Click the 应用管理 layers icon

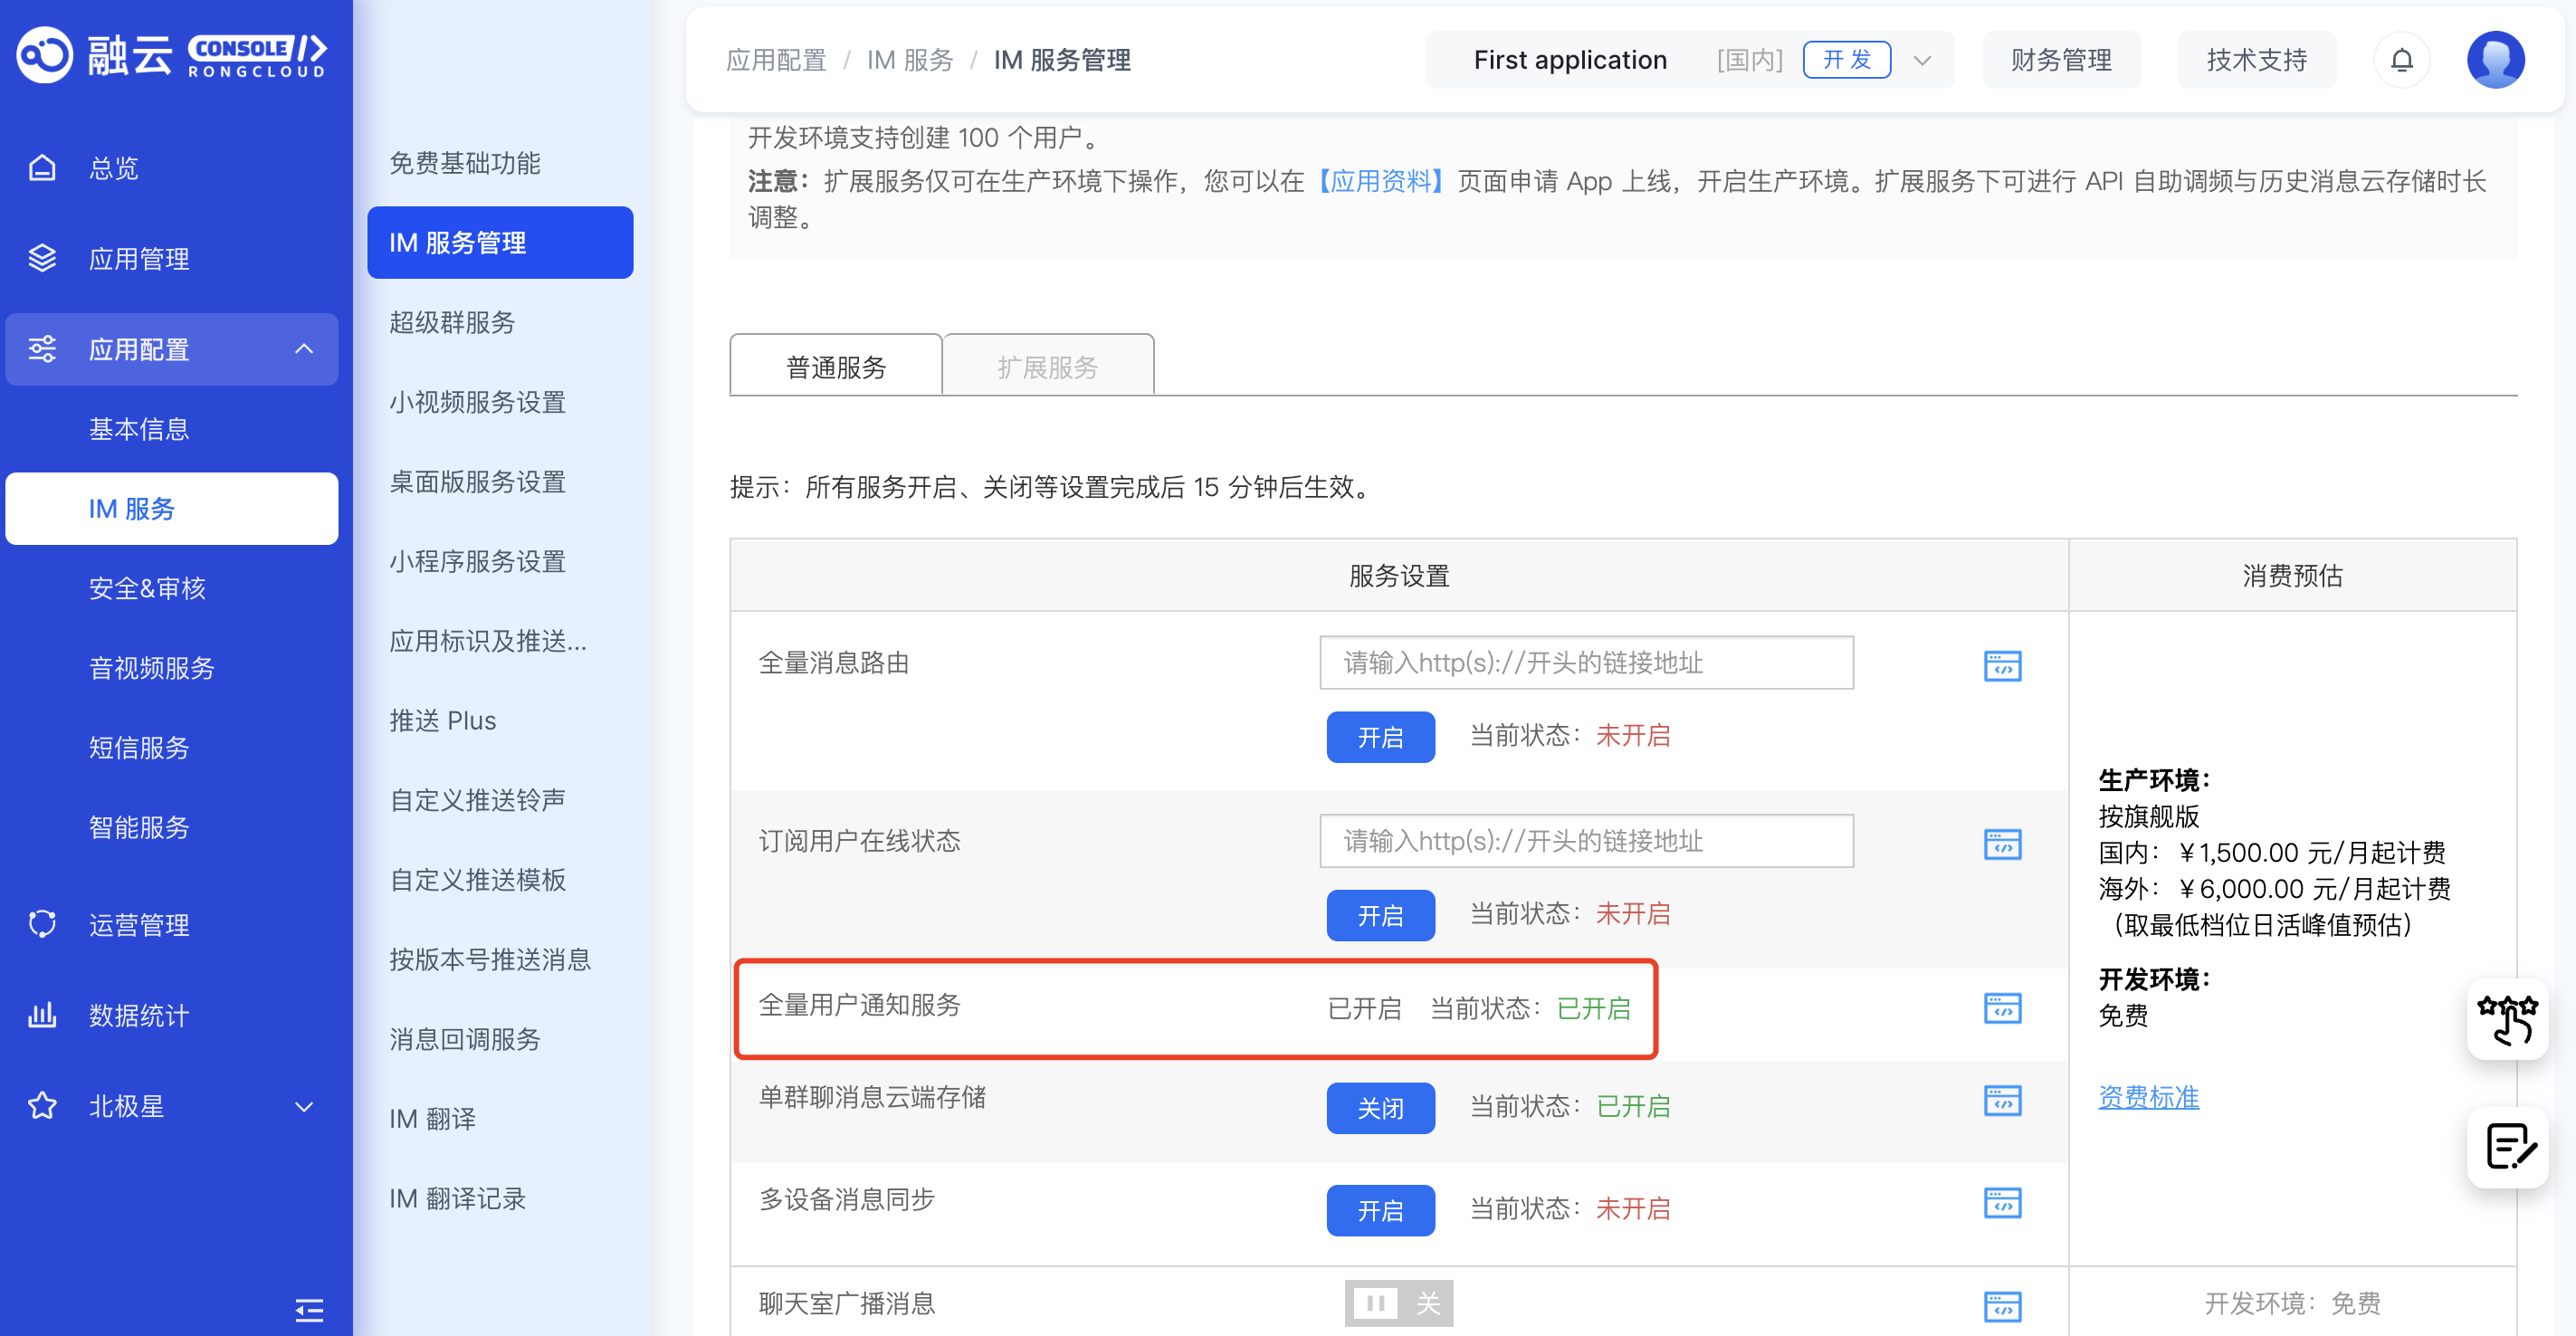coord(42,258)
